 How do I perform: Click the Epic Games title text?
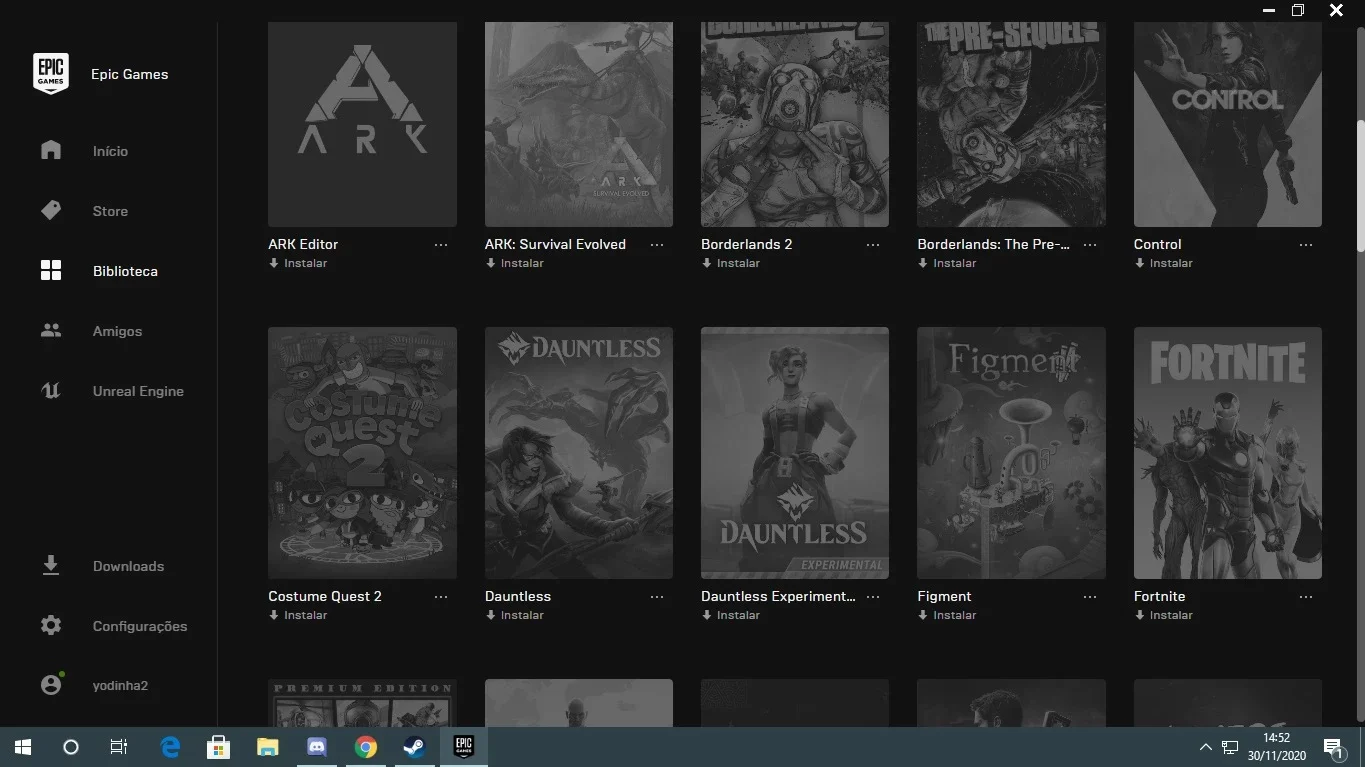click(129, 74)
